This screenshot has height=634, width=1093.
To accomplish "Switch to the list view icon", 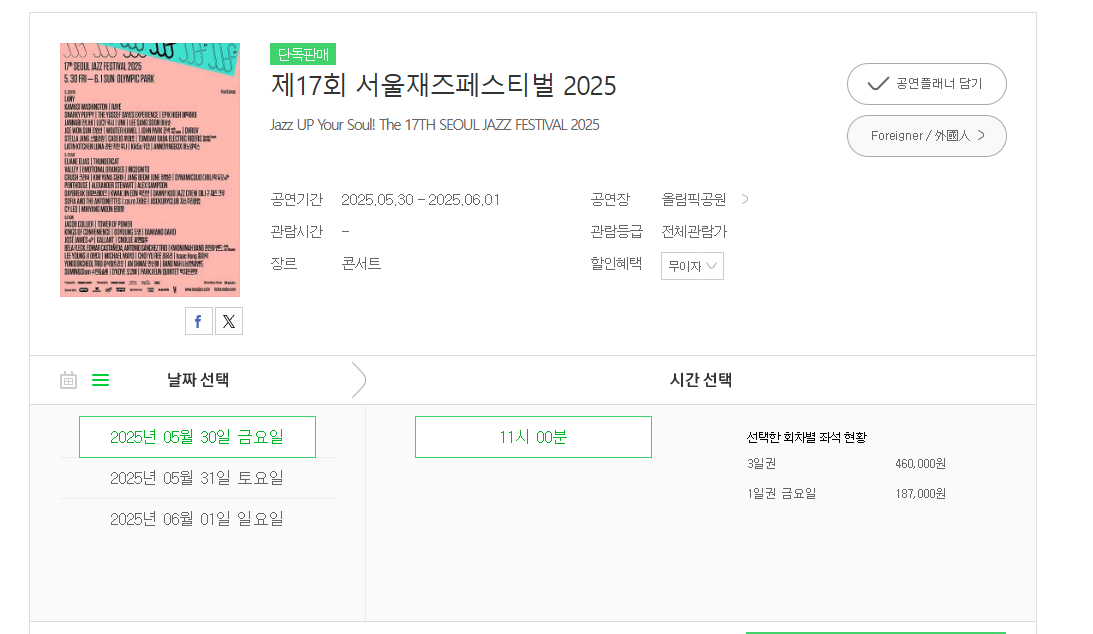I will click(100, 380).
